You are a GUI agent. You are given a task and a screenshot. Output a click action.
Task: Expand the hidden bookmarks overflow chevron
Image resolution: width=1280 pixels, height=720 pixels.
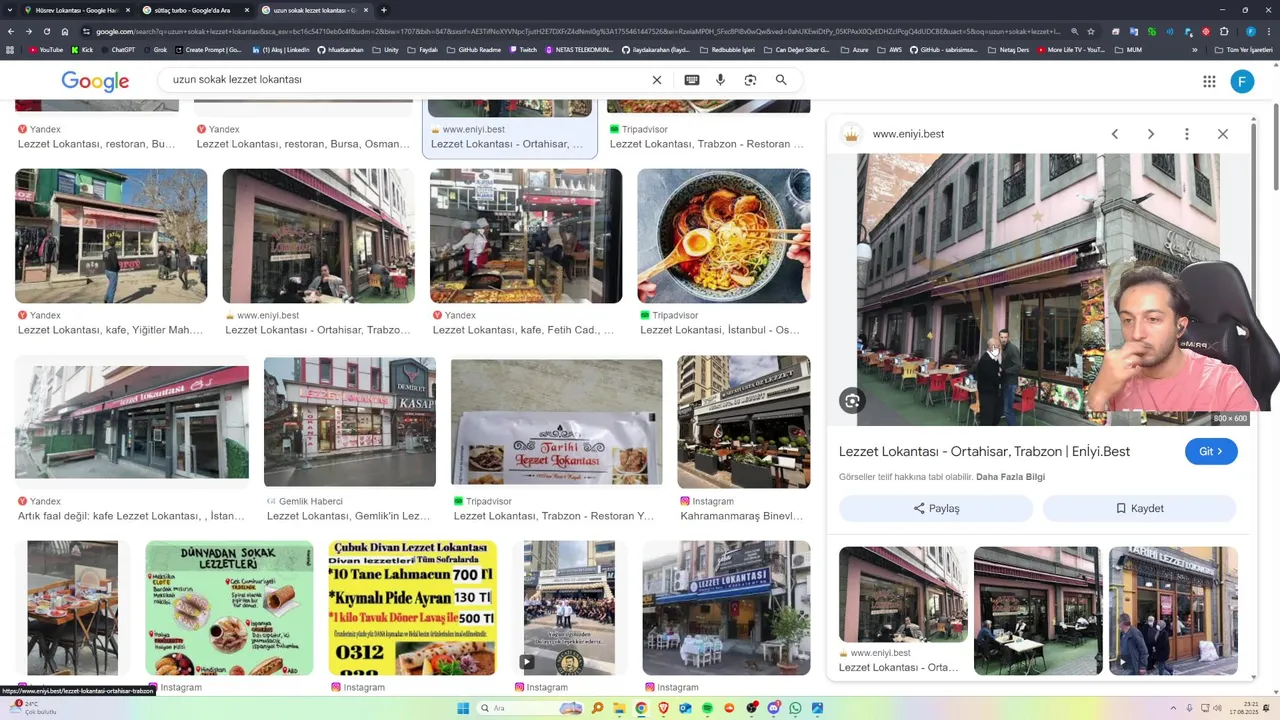coord(1194,49)
